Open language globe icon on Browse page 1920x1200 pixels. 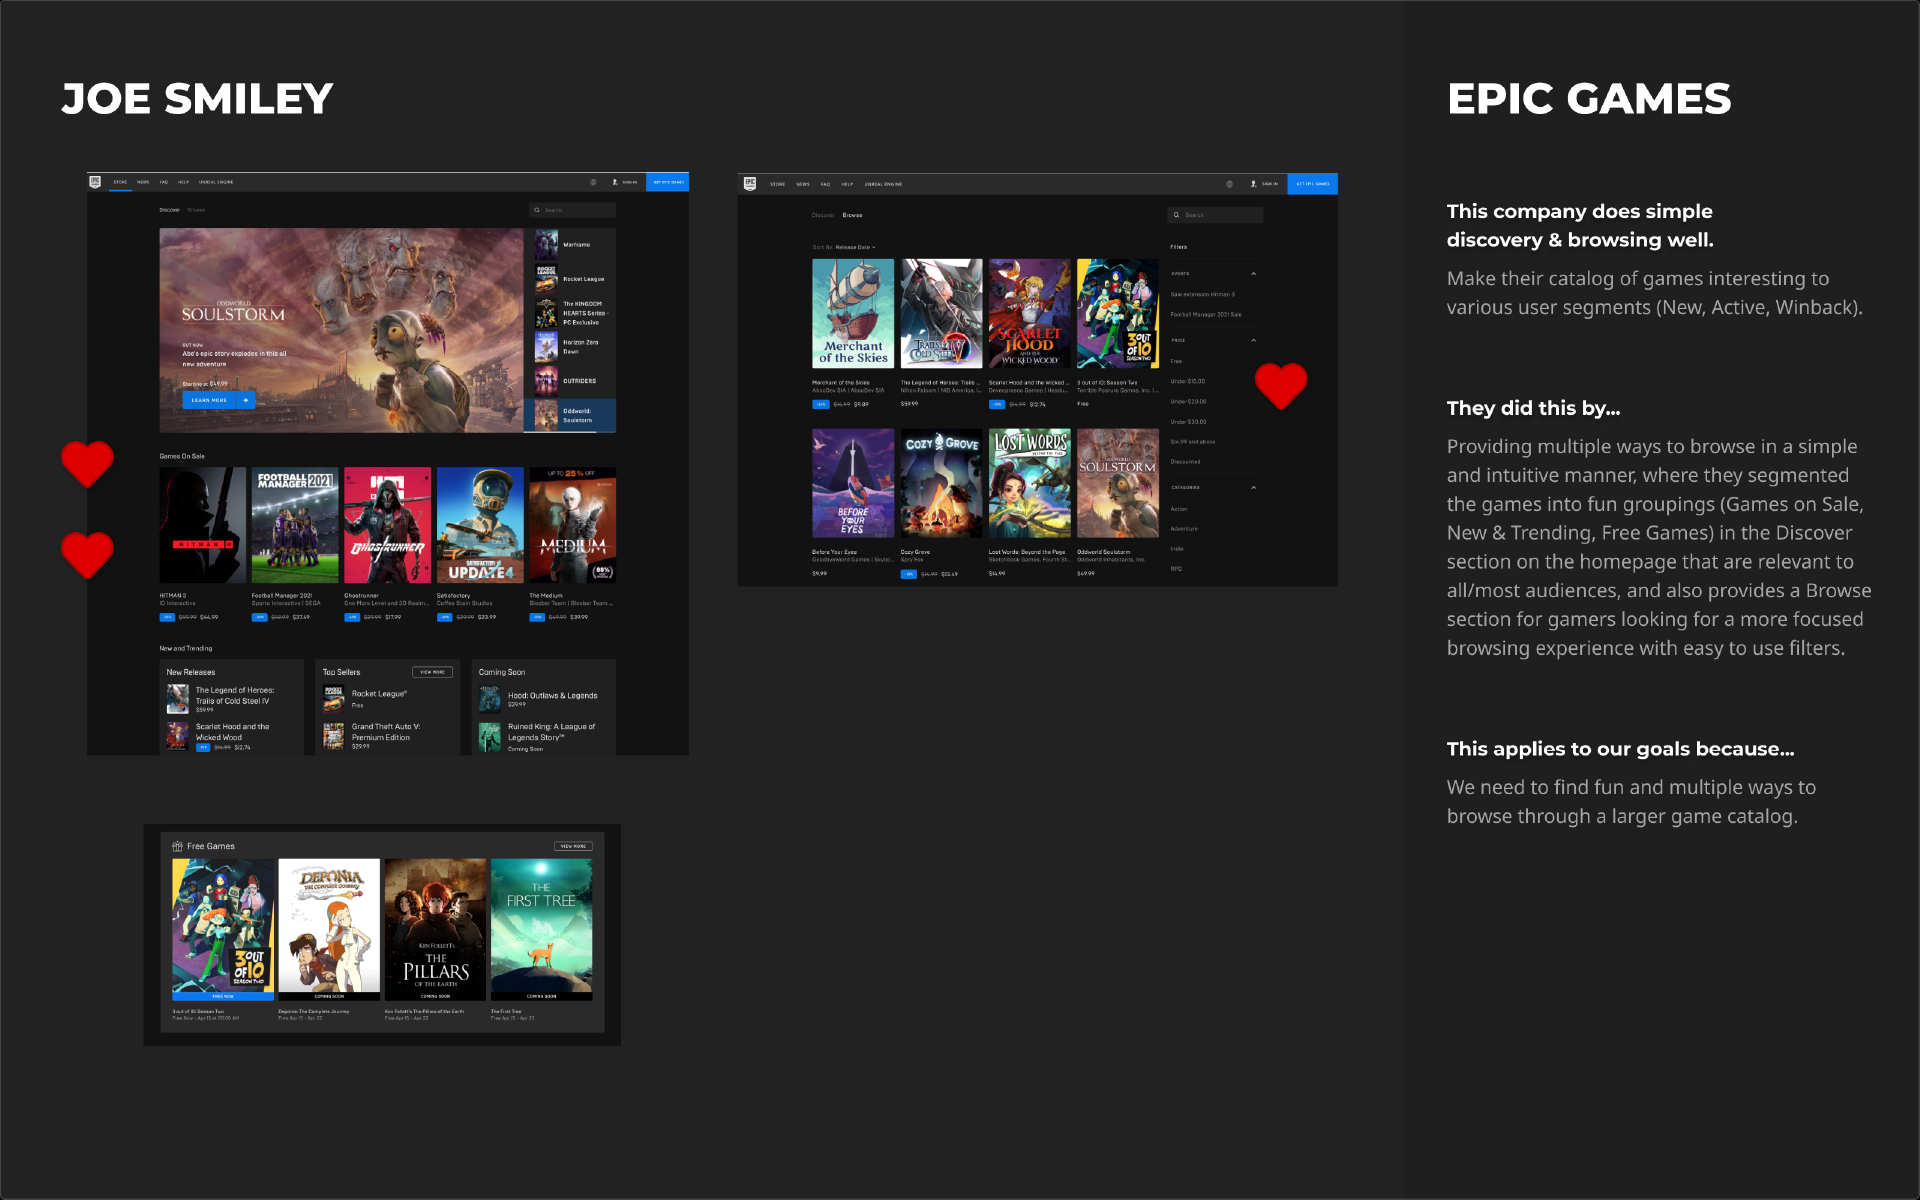1229,184
